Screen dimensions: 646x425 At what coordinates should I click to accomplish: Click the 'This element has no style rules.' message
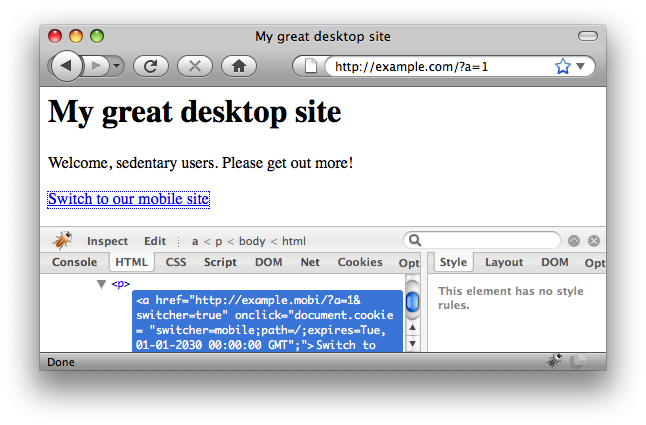pyautogui.click(x=511, y=298)
